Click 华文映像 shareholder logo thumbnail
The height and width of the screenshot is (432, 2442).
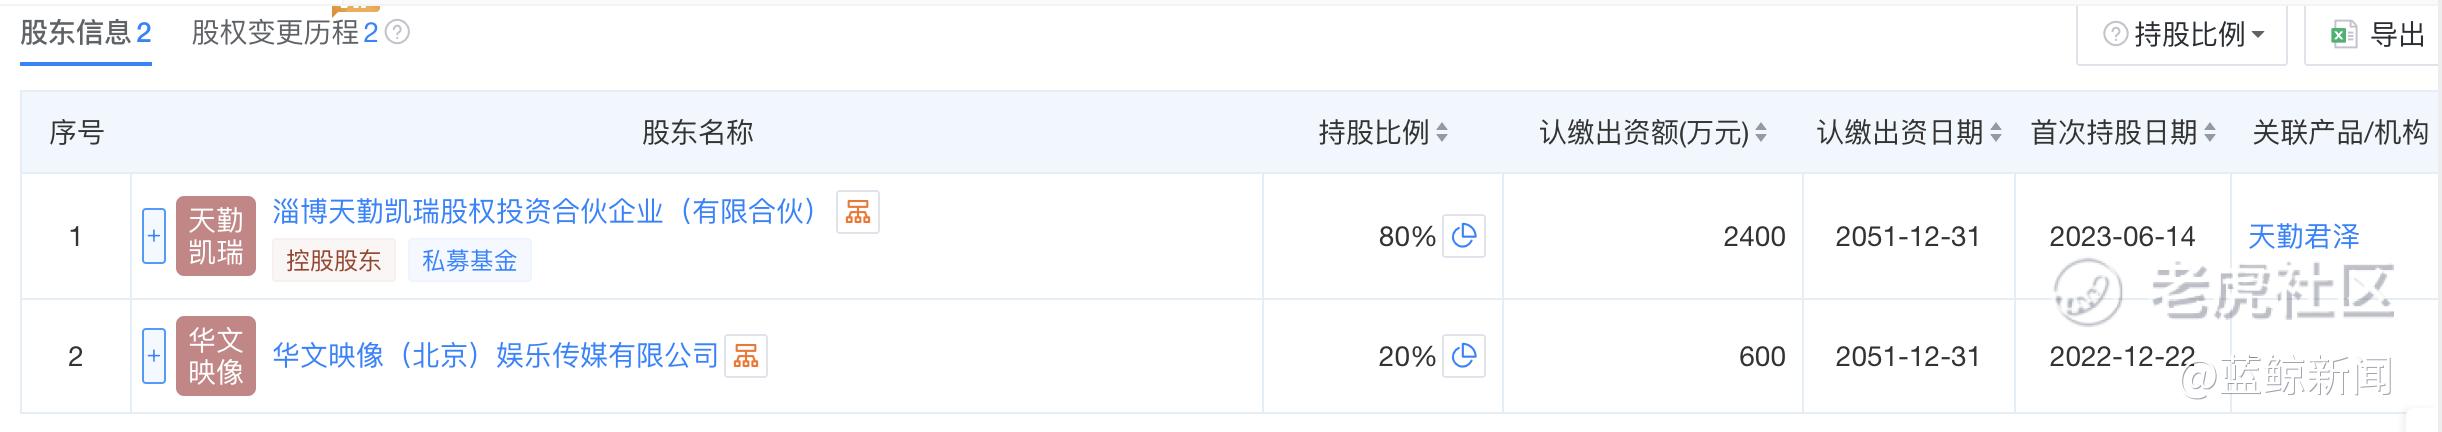[216, 356]
